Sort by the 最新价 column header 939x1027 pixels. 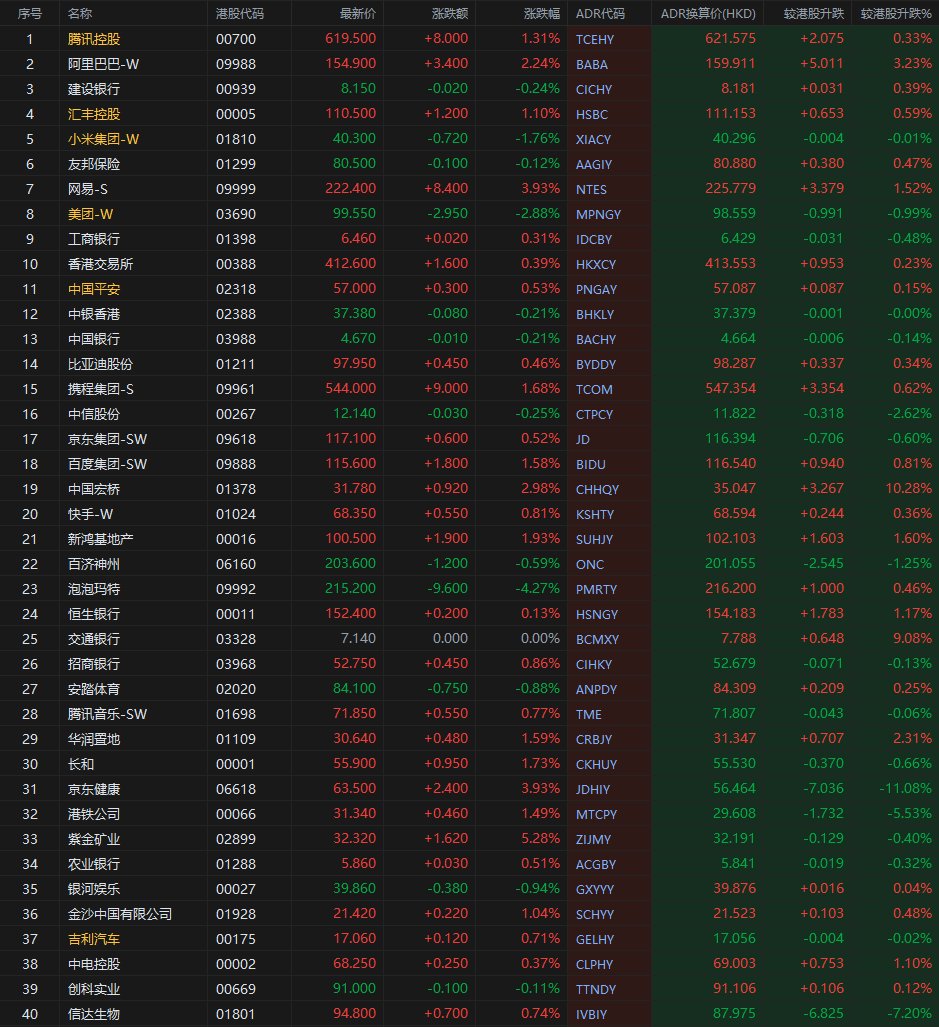point(358,14)
